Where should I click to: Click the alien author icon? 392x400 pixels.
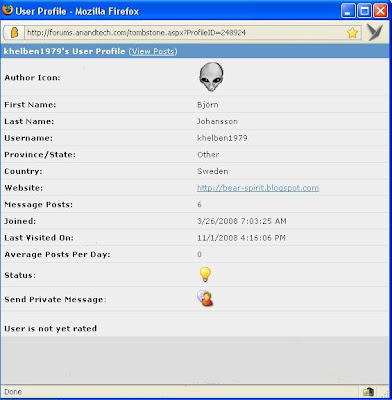211,77
